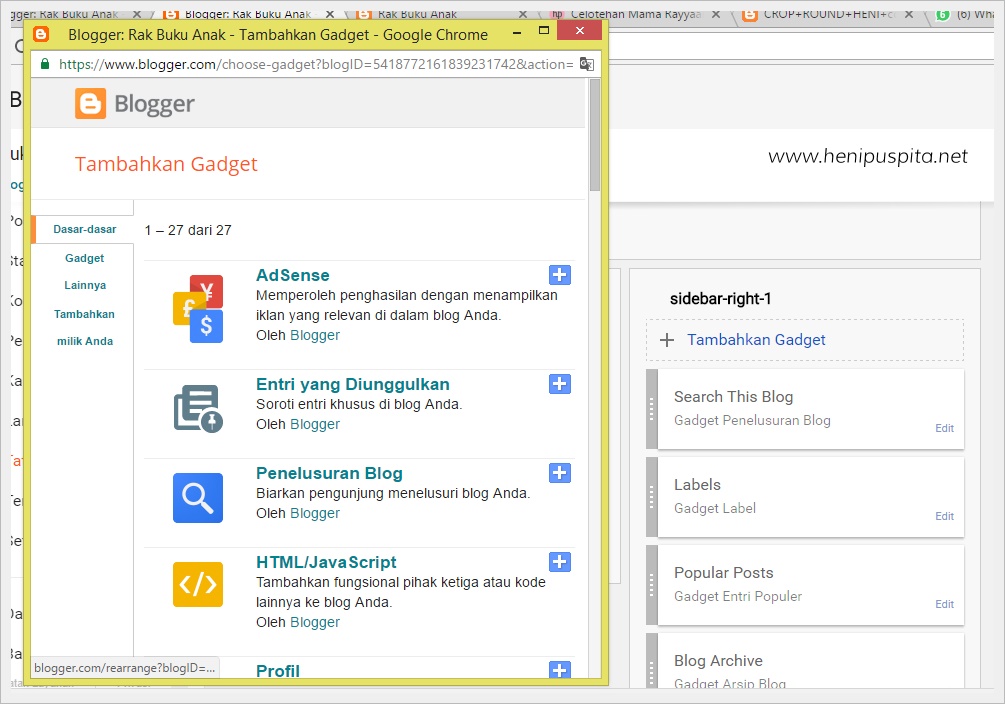Close the Rak Buku Anak browser tab

pyautogui.click(x=522, y=13)
